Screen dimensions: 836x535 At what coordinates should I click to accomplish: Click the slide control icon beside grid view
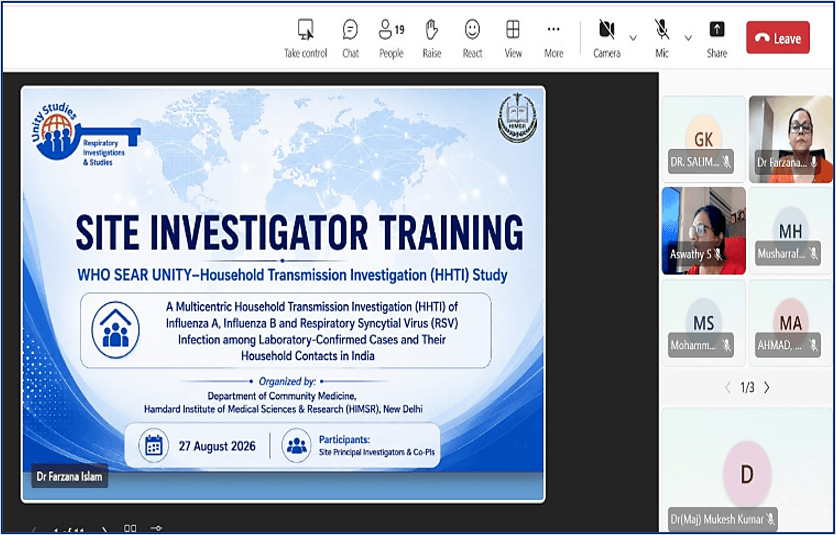point(156,528)
